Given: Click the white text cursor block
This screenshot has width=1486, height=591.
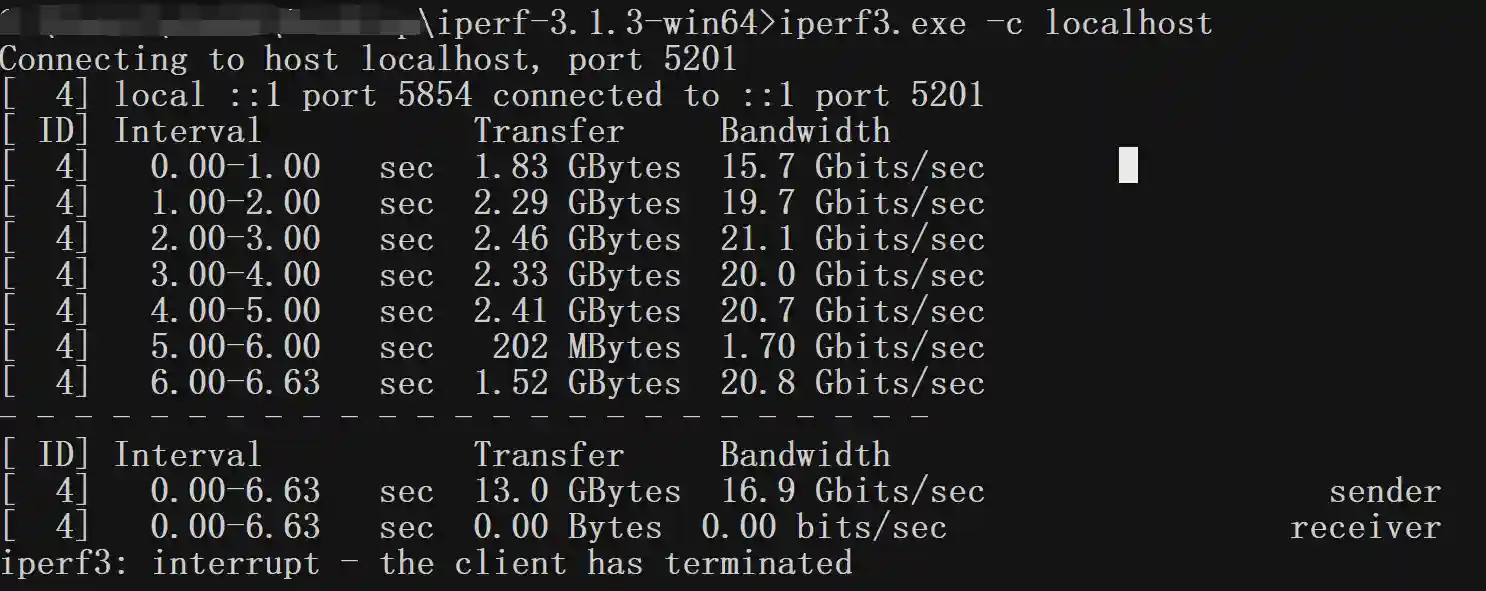Looking at the screenshot, I should click(1127, 165).
